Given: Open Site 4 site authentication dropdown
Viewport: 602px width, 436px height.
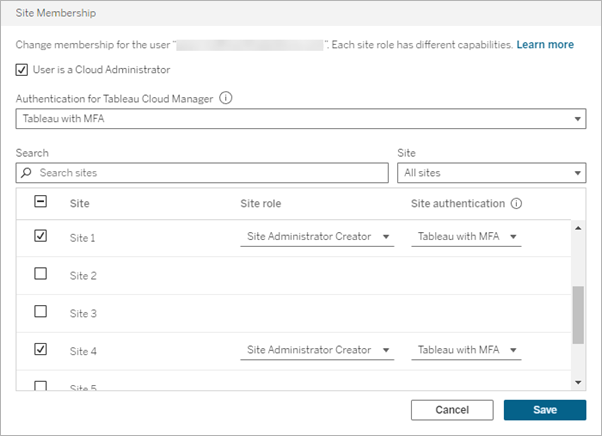Looking at the screenshot, I should point(466,350).
